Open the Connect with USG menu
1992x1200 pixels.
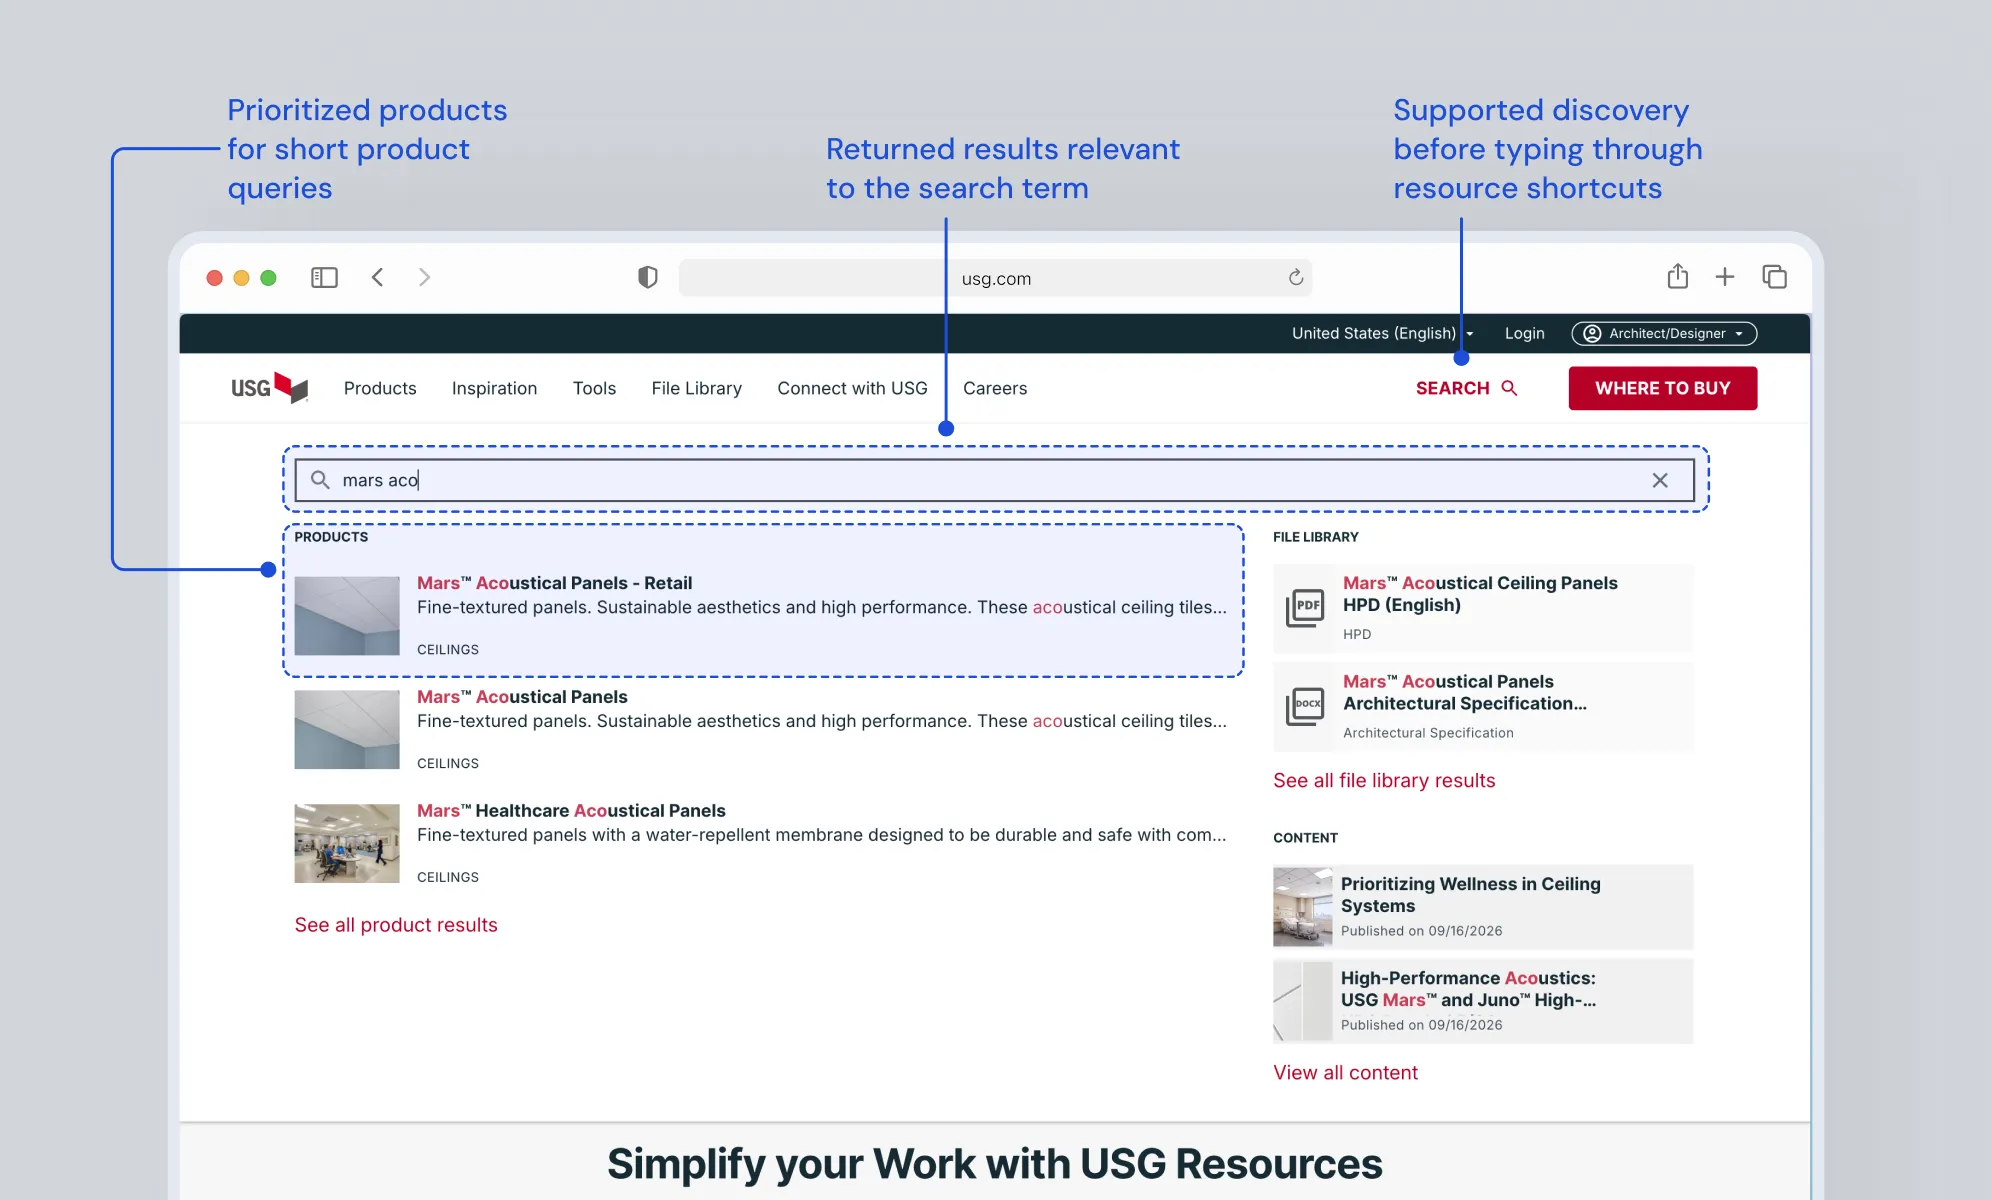click(852, 388)
